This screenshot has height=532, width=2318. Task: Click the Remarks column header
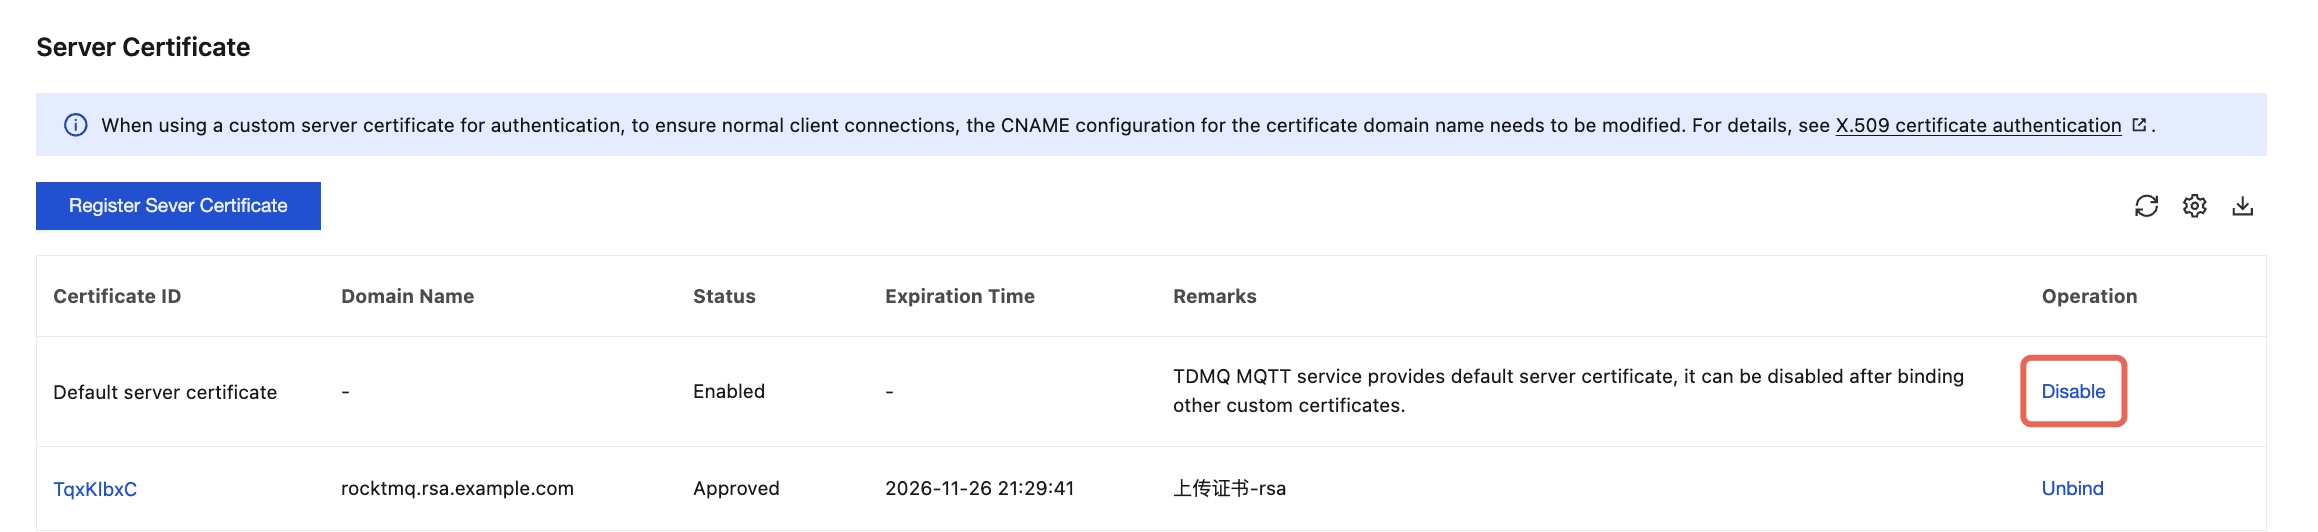click(x=1214, y=296)
